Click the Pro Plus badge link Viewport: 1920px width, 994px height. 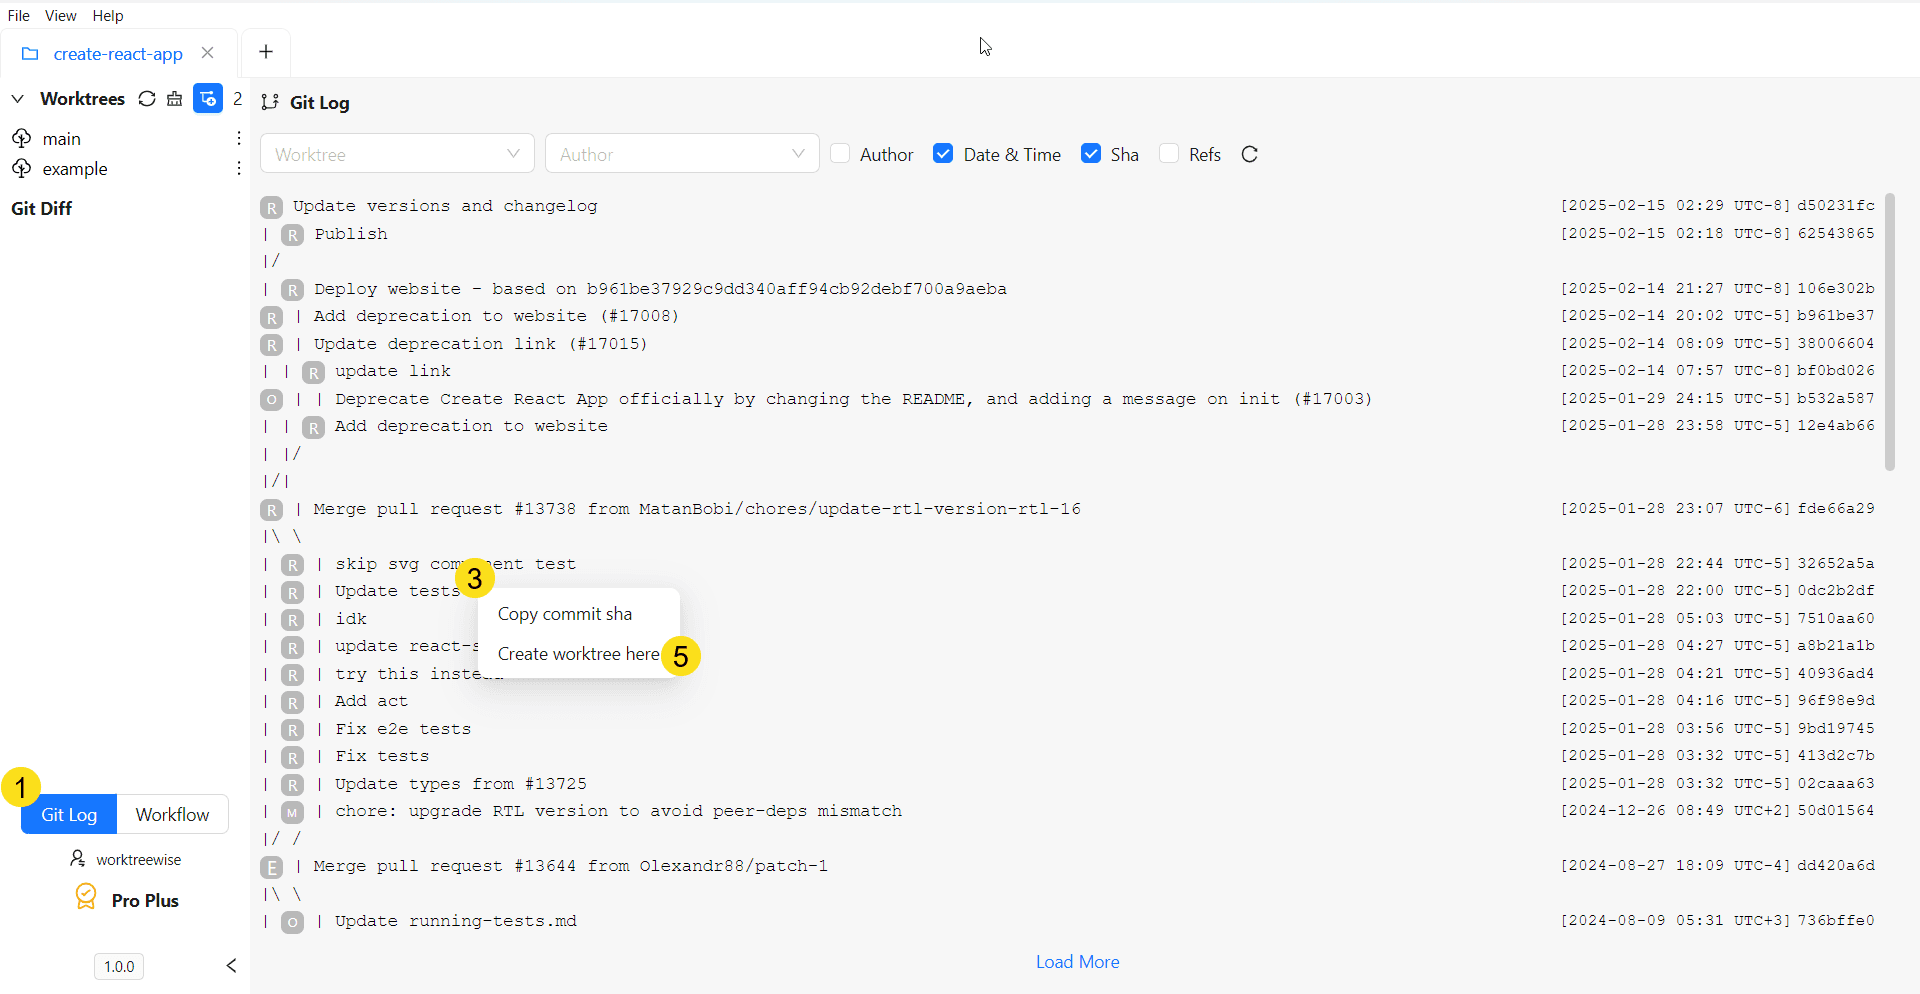126,898
